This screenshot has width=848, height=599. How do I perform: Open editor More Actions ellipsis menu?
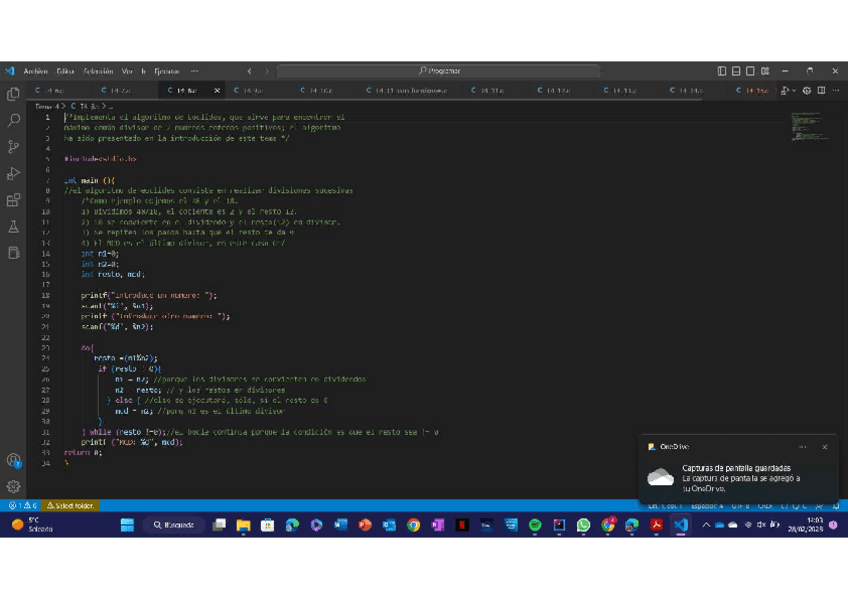pyautogui.click(x=836, y=91)
